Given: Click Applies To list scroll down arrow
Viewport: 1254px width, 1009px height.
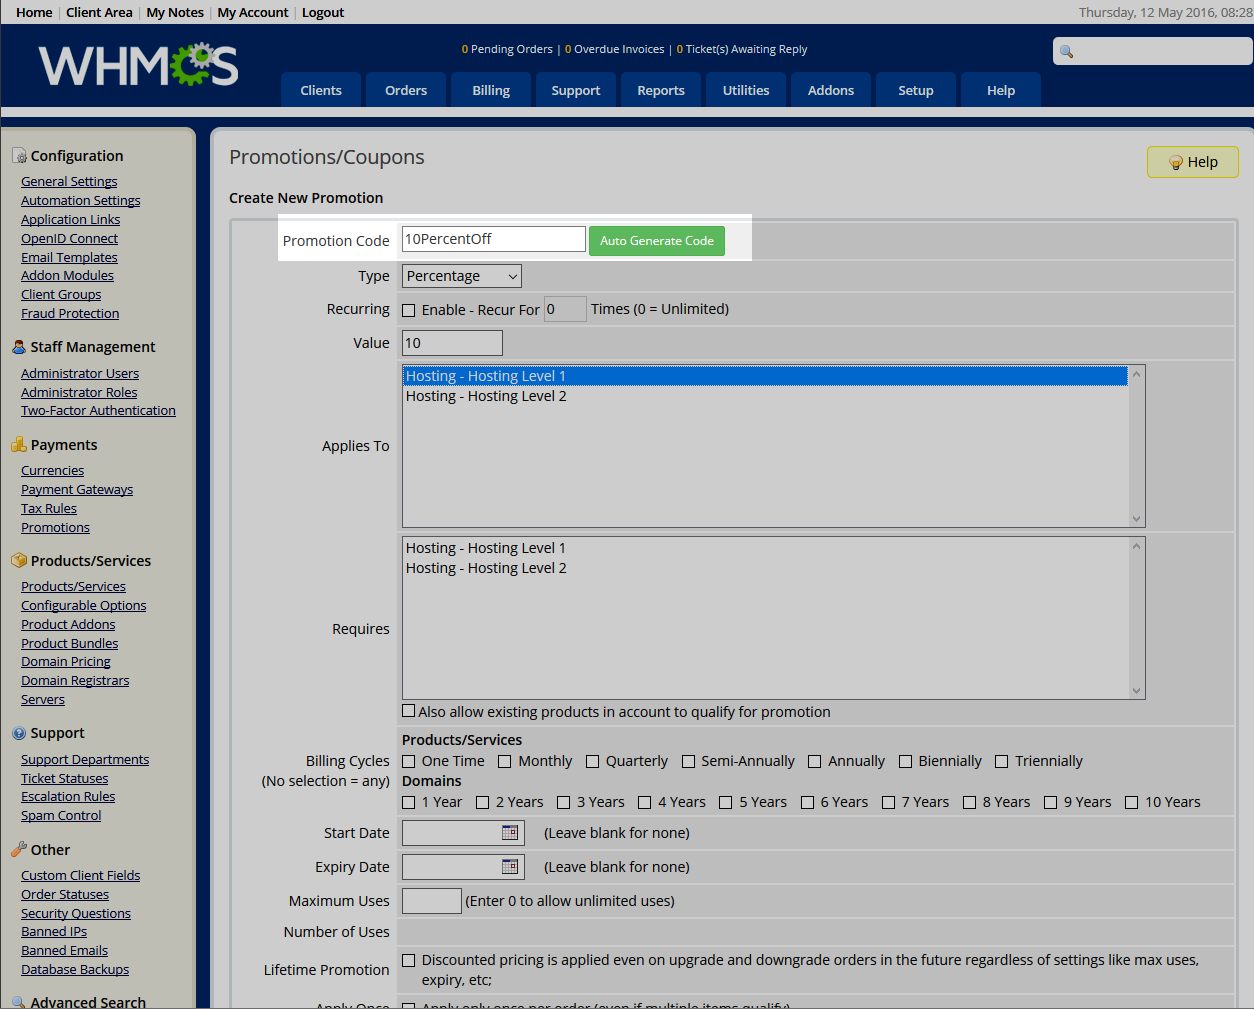Looking at the screenshot, I should pos(1136,519).
